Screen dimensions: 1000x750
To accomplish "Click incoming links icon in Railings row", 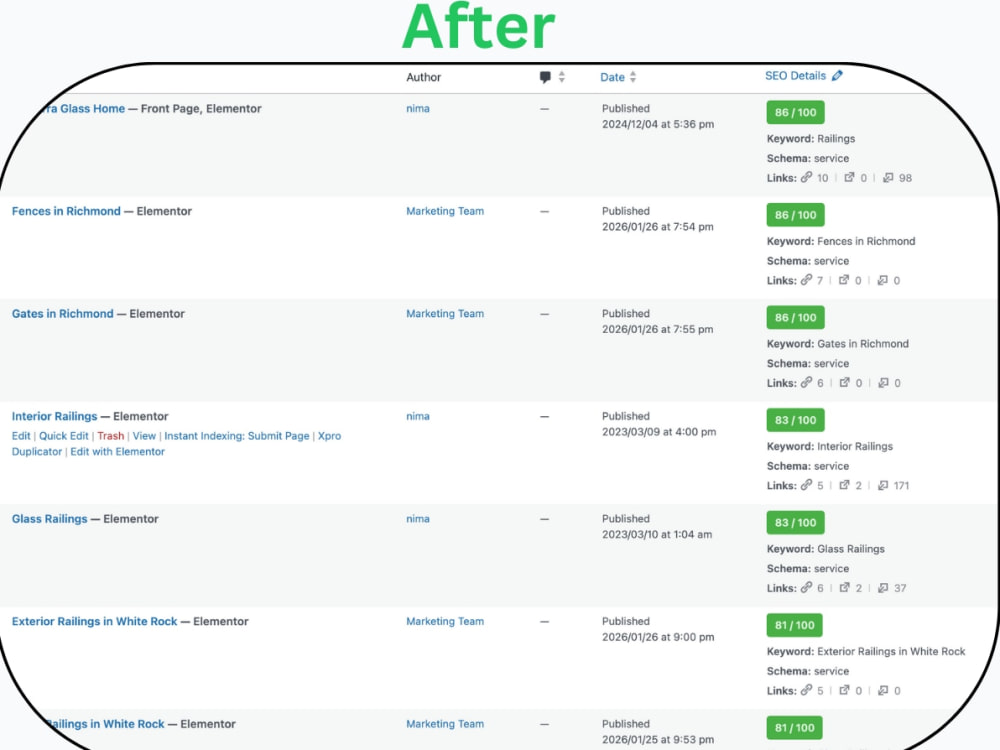I will [x=888, y=177].
